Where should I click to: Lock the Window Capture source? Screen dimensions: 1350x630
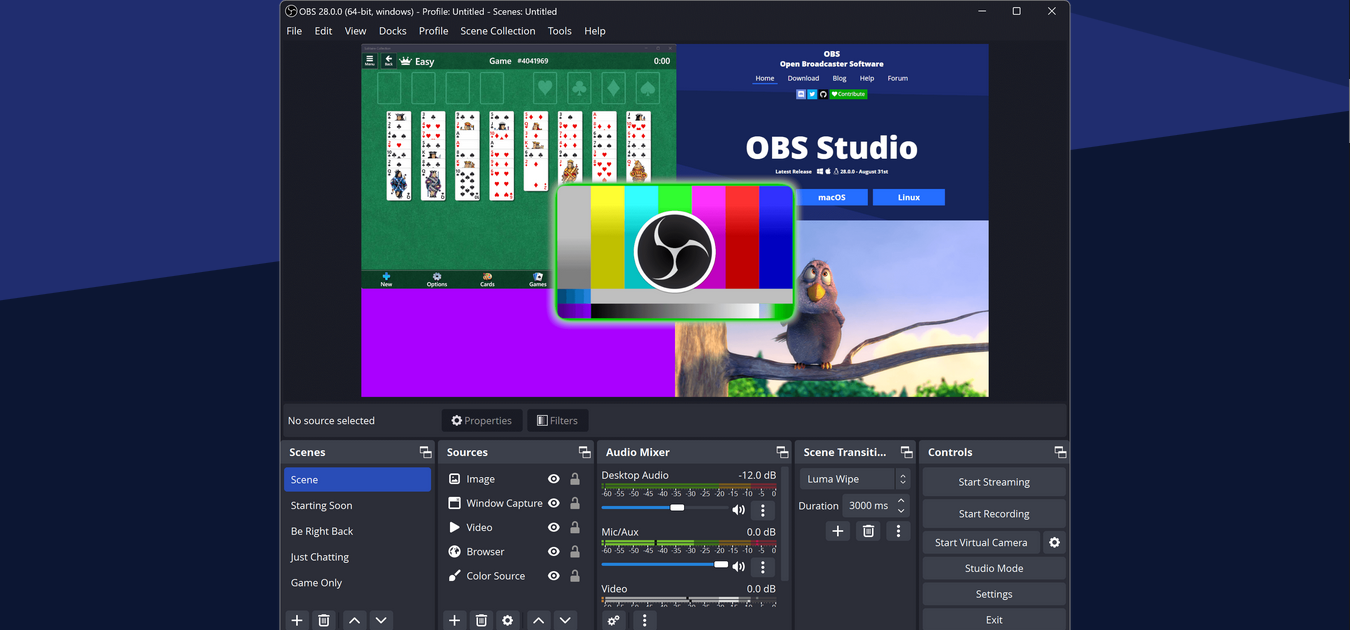pos(575,503)
